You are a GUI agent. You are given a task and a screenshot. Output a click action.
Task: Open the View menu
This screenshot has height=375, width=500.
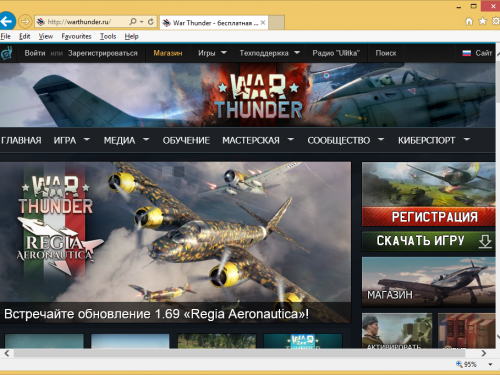point(46,36)
